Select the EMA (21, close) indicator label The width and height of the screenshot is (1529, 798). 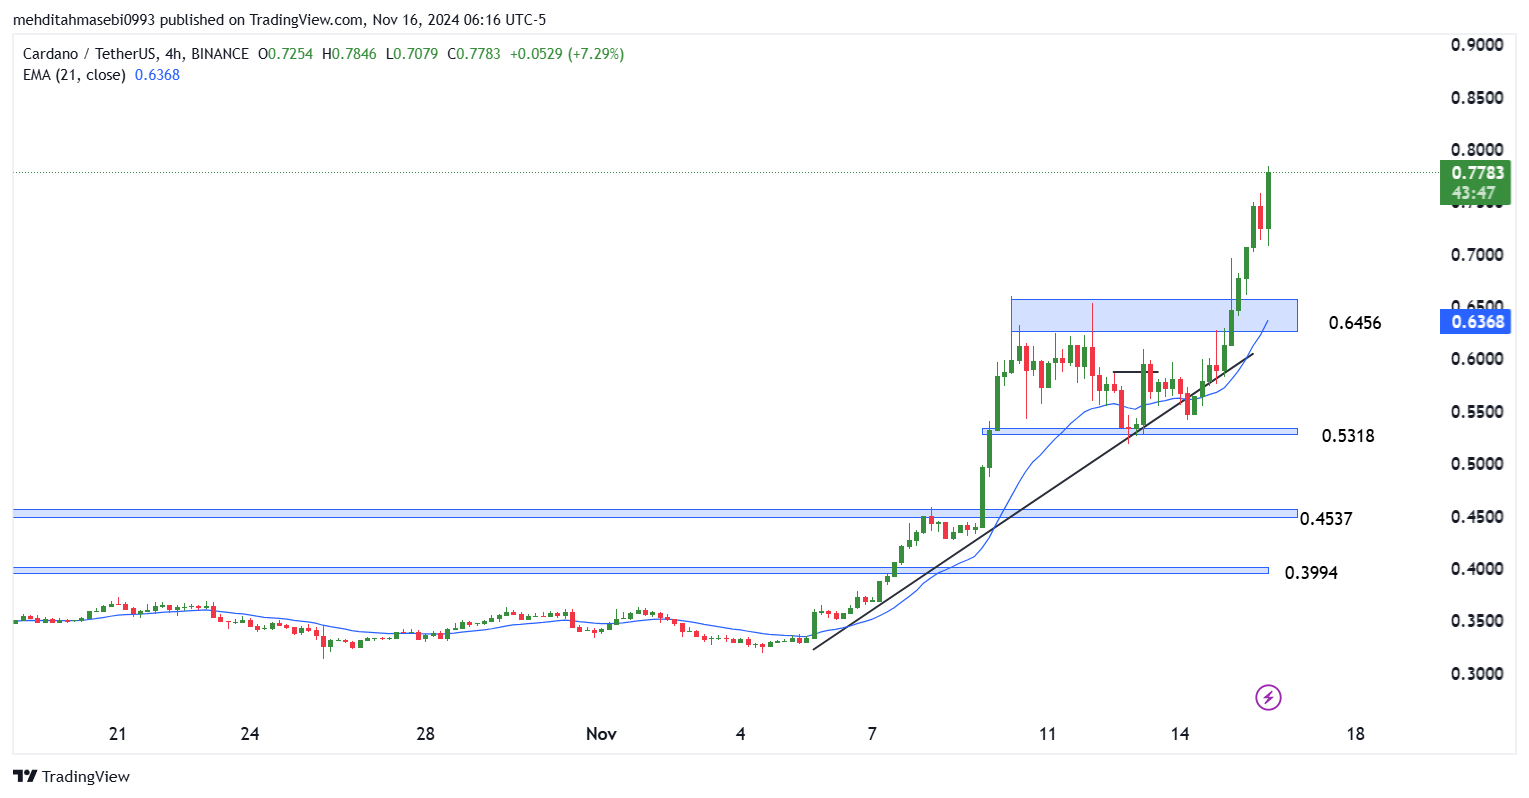point(74,75)
